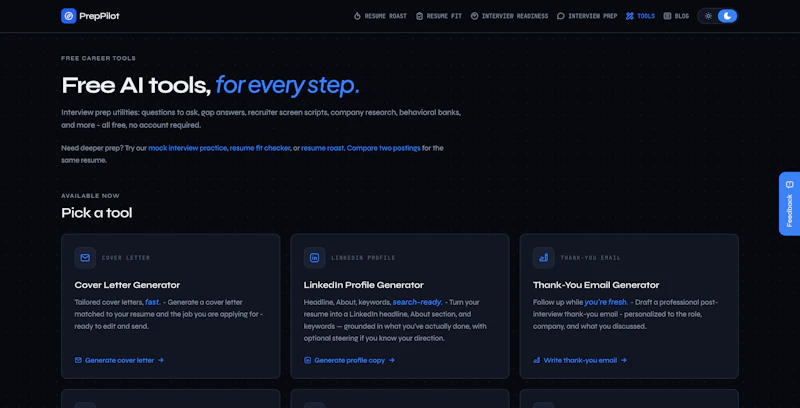This screenshot has height=408, width=800.
Task: Follow the resume fit checker link
Action: point(260,148)
